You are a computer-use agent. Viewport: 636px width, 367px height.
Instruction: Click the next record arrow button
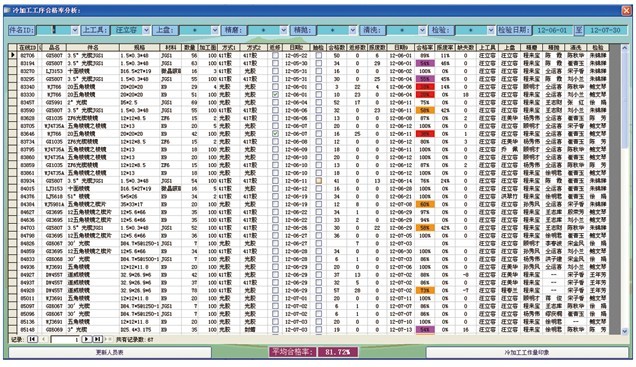click(86, 339)
